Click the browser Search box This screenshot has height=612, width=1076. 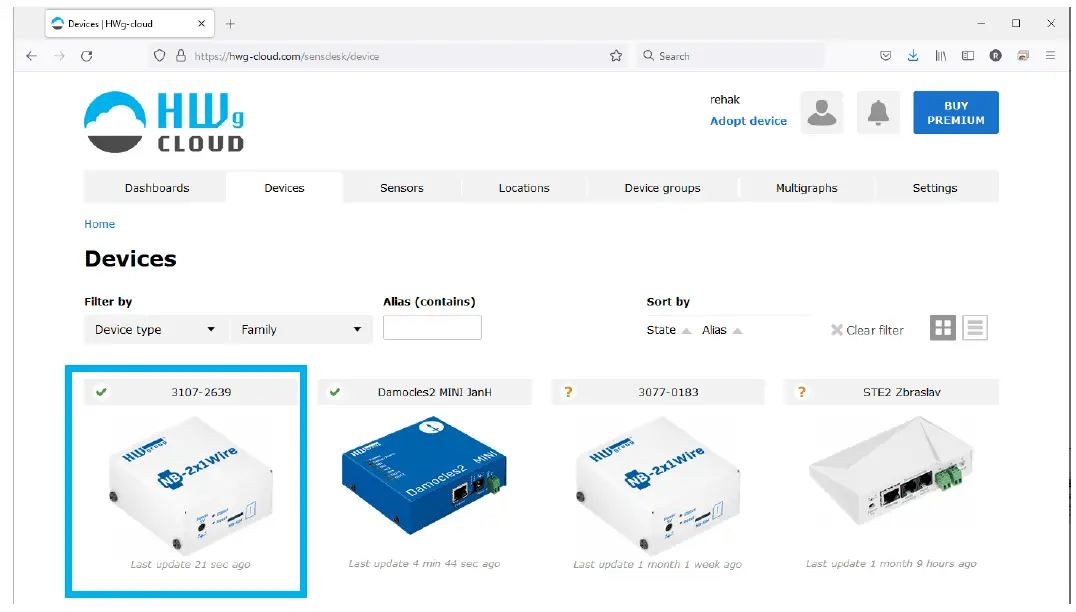(x=731, y=56)
